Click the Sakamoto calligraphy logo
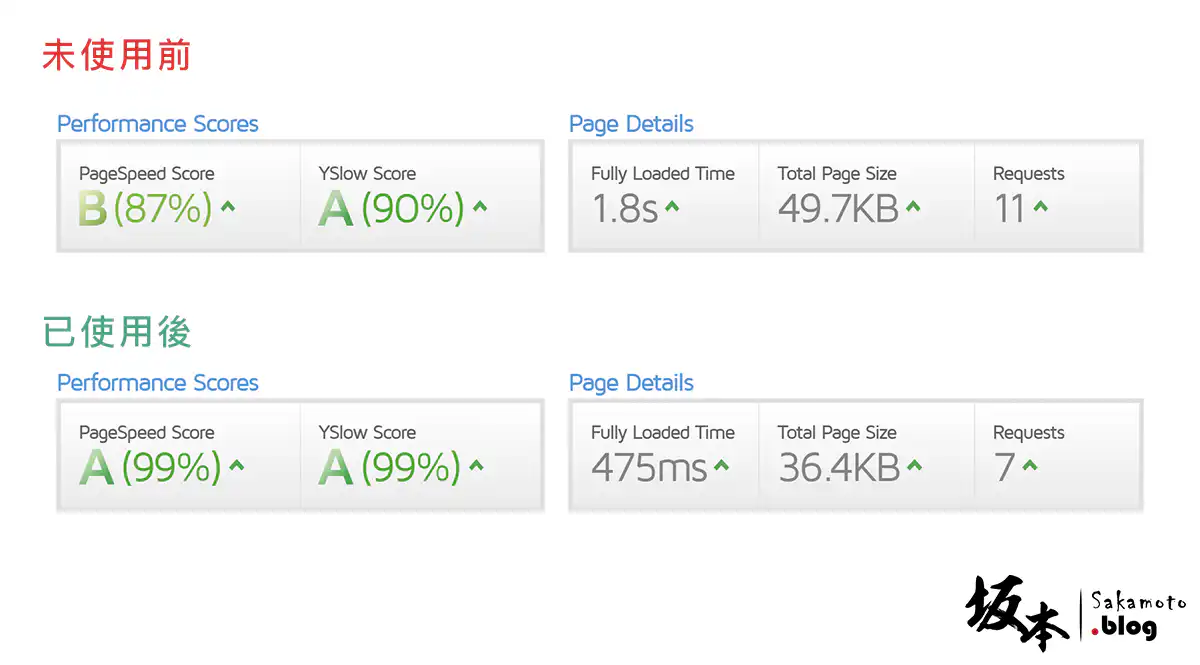 coord(1017,610)
